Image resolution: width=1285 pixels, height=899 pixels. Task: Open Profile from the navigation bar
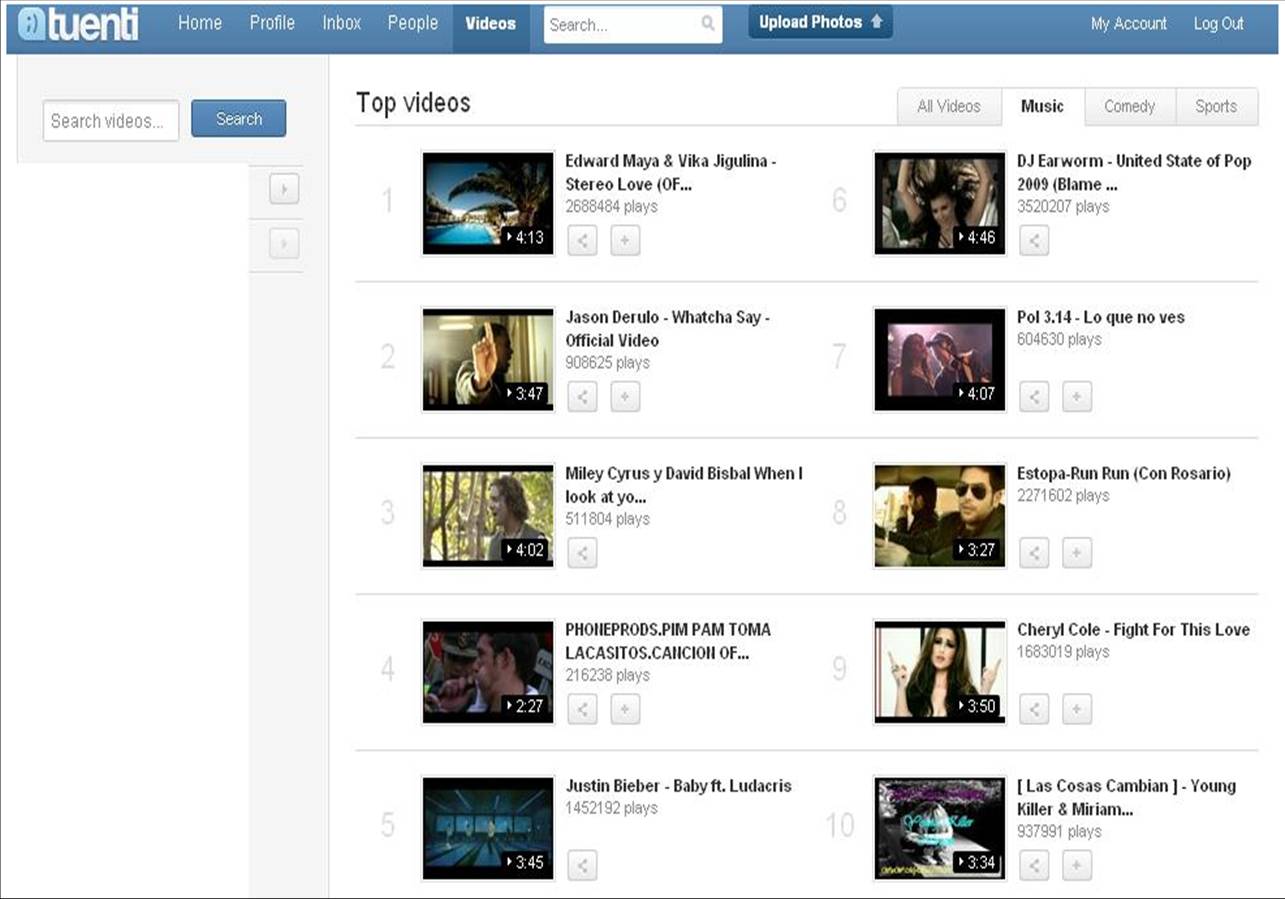pos(272,23)
